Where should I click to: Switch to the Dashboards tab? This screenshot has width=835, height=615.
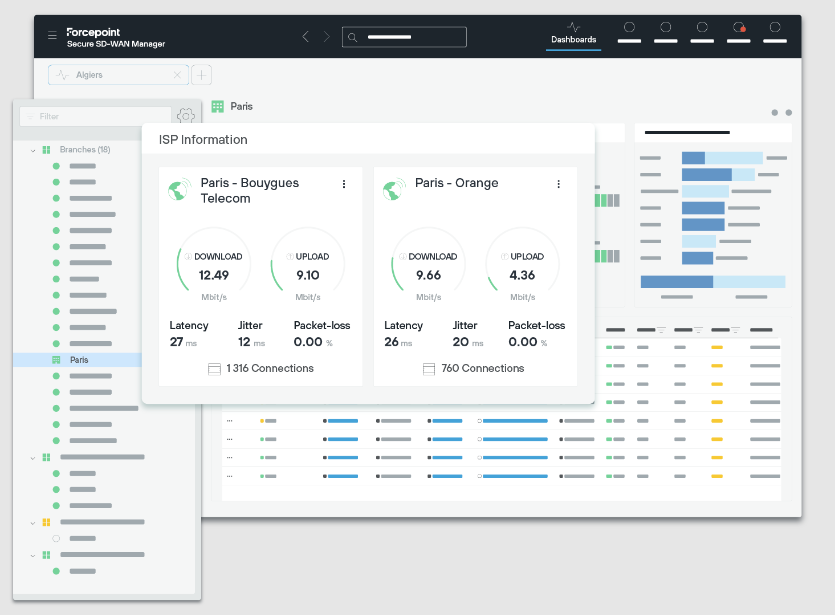(x=573, y=39)
